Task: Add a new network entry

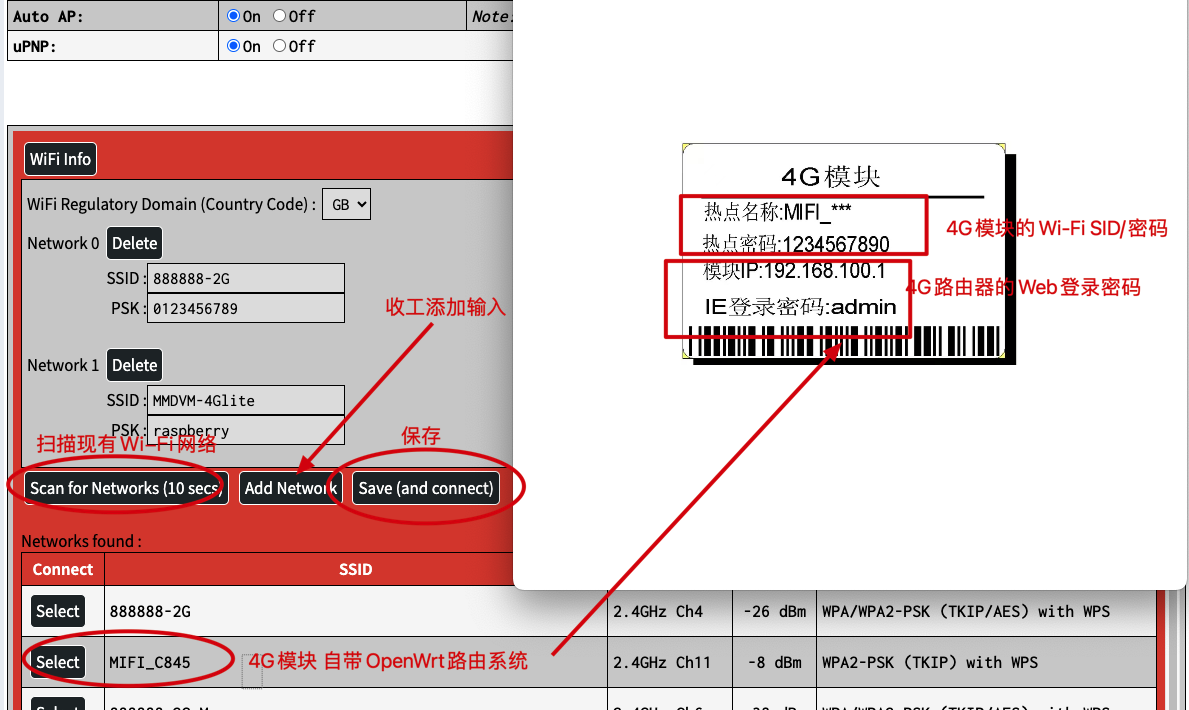Action: click(x=290, y=488)
